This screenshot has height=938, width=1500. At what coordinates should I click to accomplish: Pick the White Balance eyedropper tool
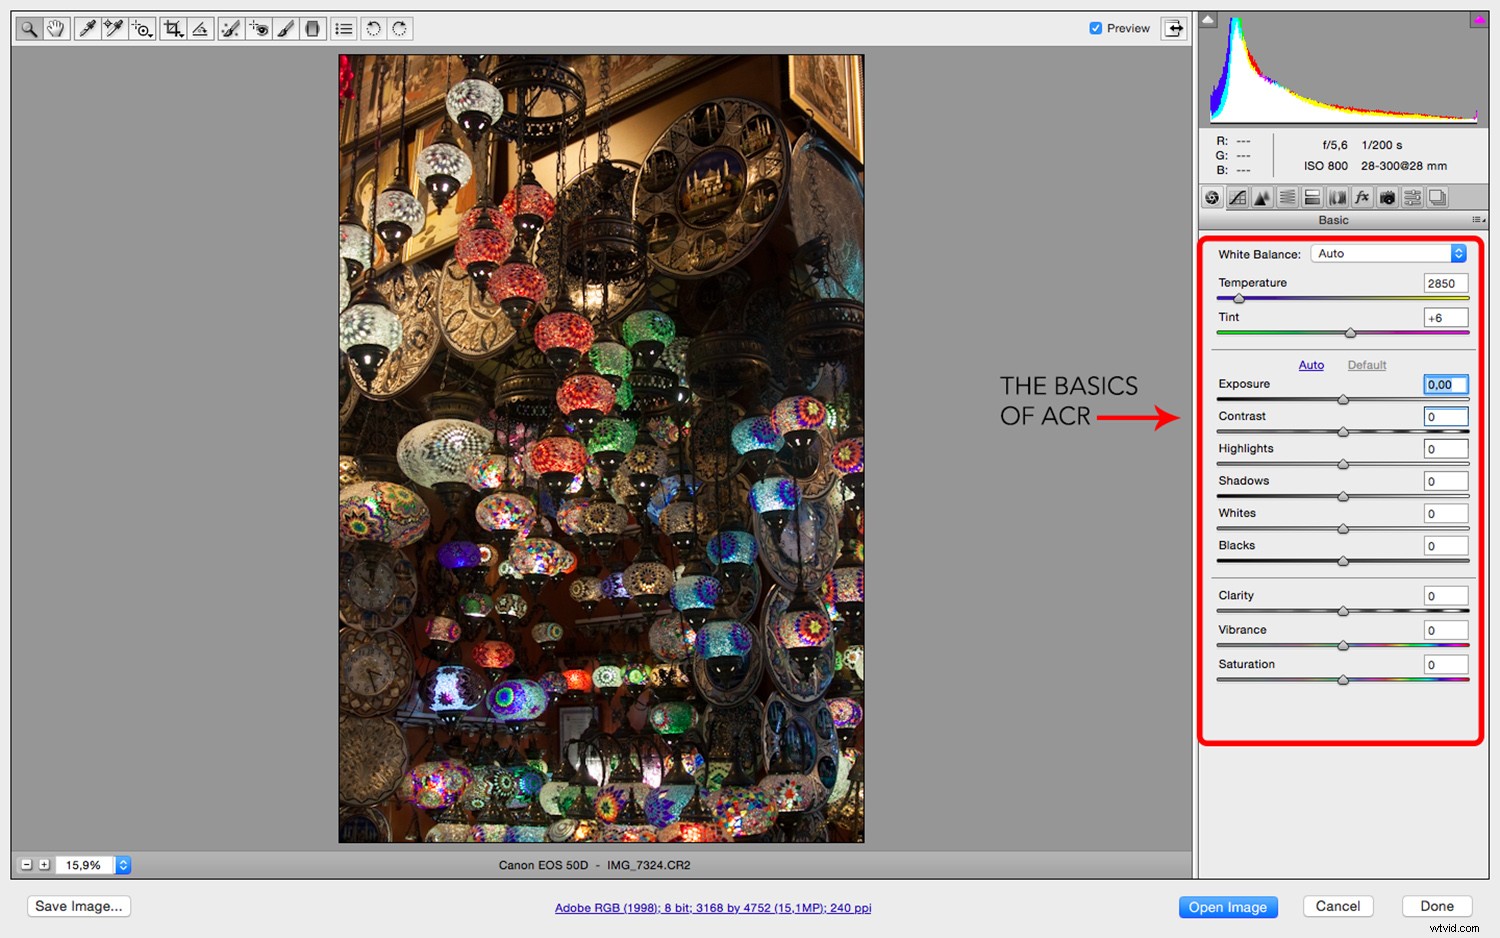(85, 28)
